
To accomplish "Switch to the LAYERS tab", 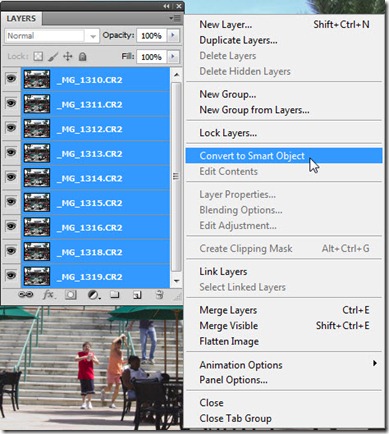I will [x=21, y=18].
